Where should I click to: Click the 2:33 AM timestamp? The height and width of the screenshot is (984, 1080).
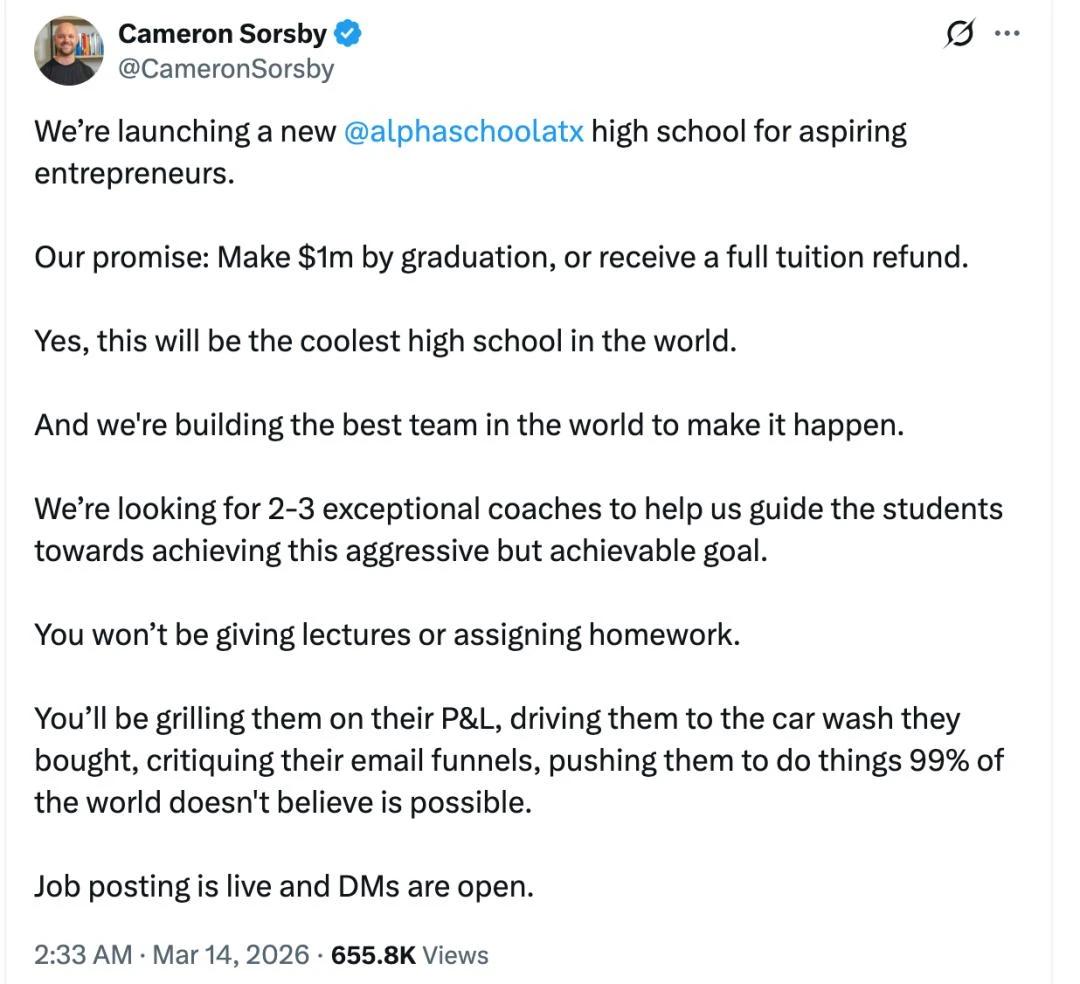pos(83,954)
